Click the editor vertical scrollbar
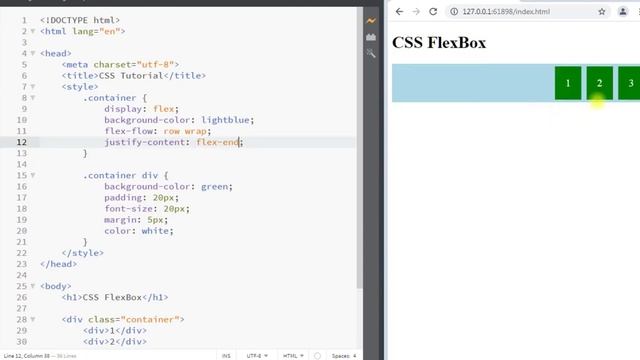Screen dimensions: 640x360 (360, 147)
